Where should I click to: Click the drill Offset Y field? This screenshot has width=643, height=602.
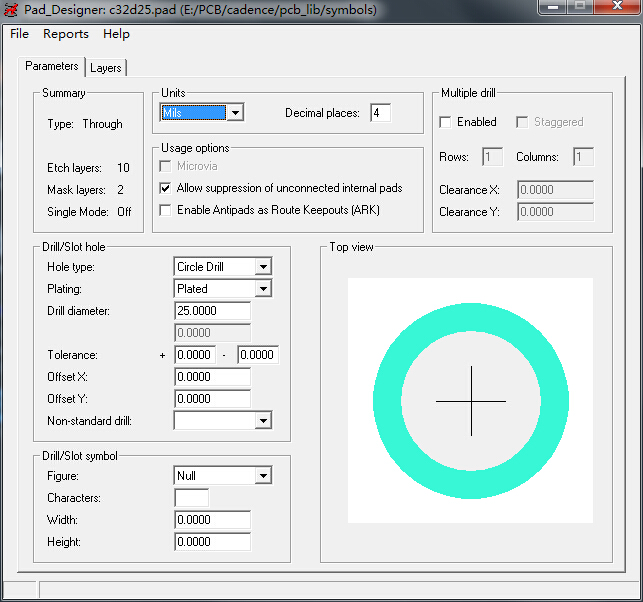point(212,399)
